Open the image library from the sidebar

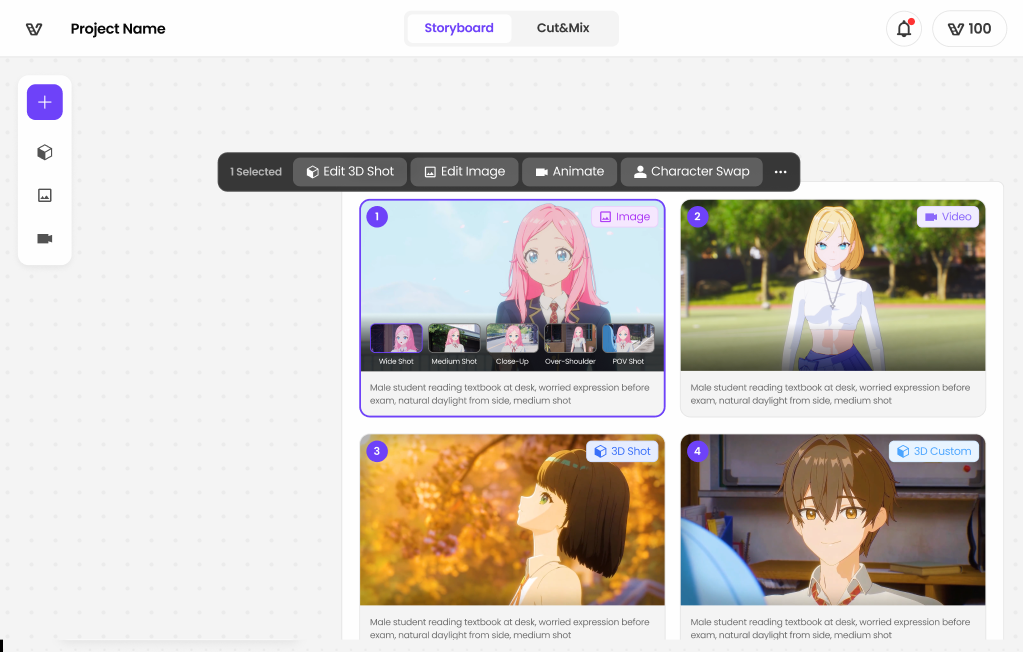coord(44,195)
